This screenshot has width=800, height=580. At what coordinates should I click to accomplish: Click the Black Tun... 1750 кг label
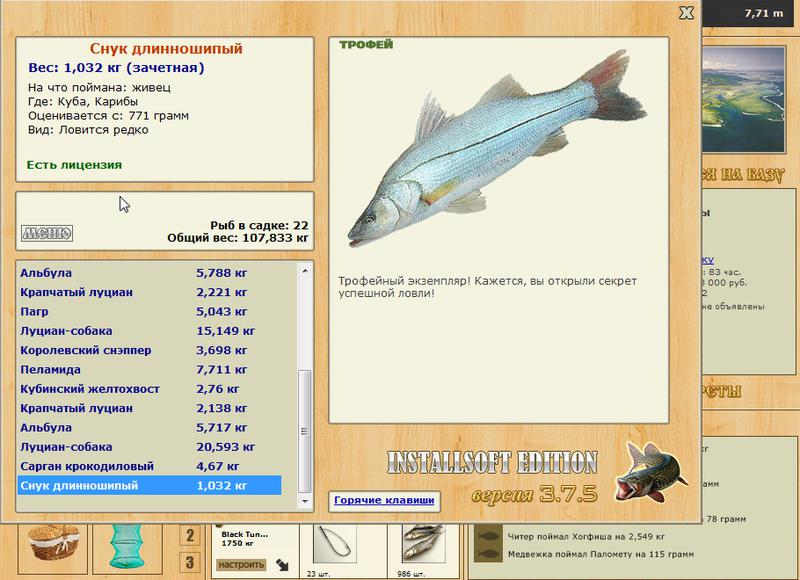click(x=244, y=539)
